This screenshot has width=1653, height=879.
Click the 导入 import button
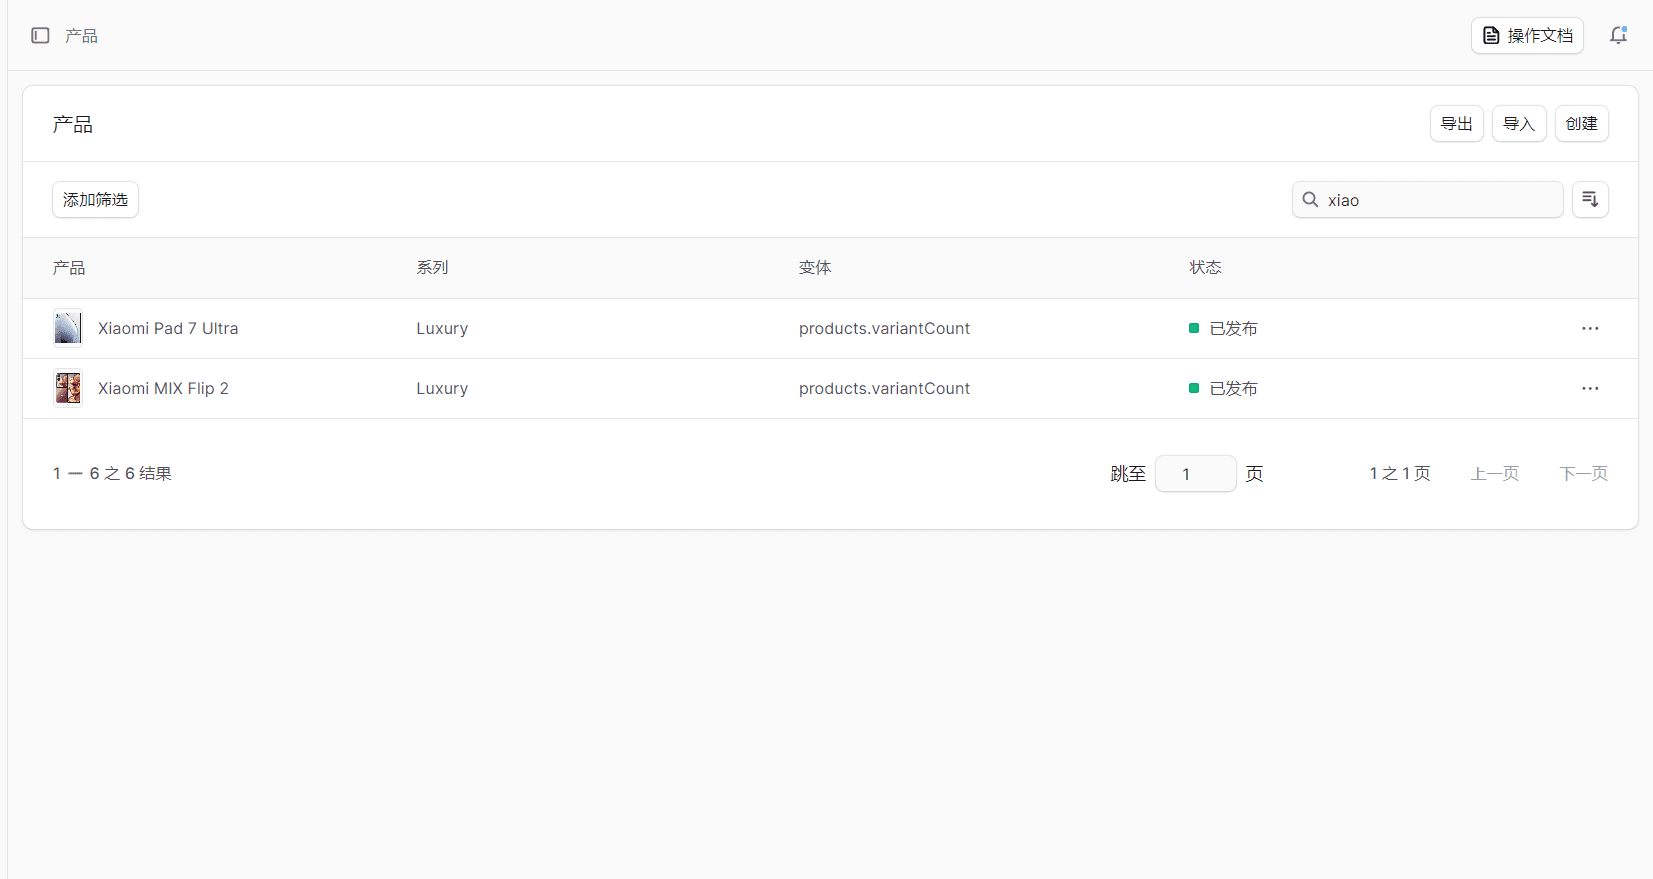tap(1518, 124)
